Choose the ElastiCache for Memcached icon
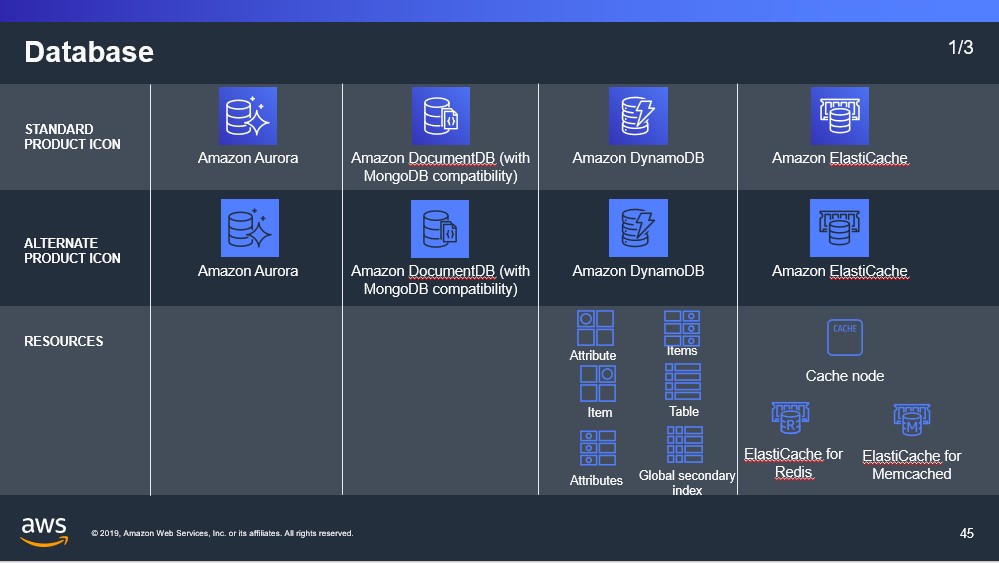Screen dimensions: 999x563 click(912, 420)
